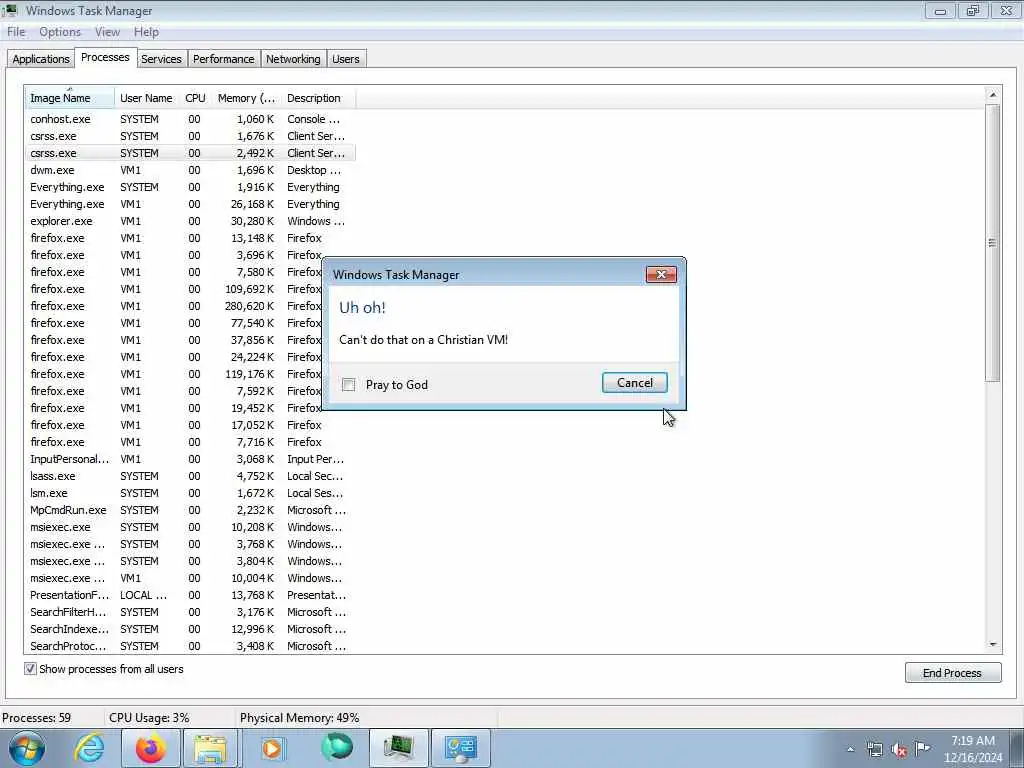The height and width of the screenshot is (768, 1024).
Task: Click the network tray icon
Action: coord(874,749)
